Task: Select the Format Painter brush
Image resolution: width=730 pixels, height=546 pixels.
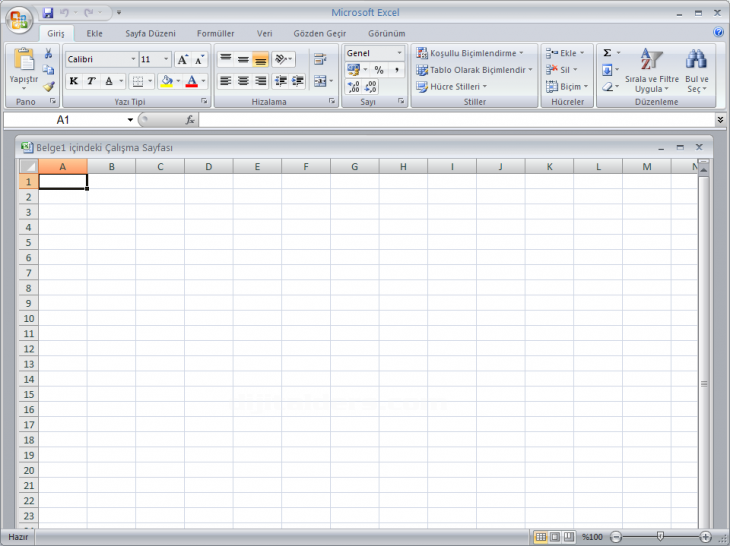Action: (x=48, y=87)
